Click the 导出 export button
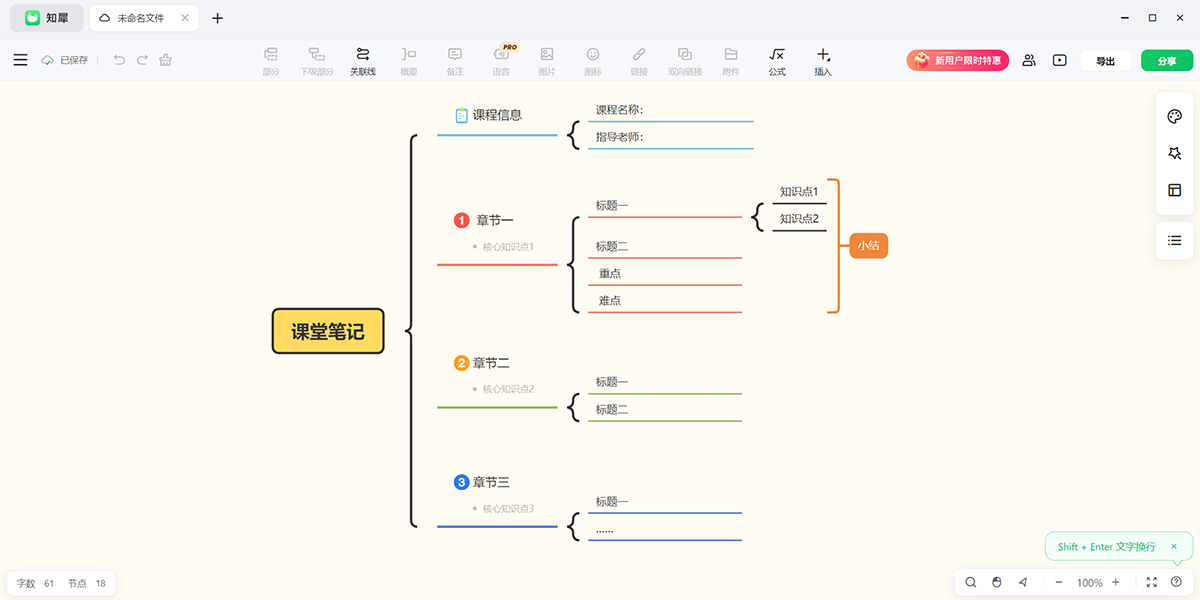The width and height of the screenshot is (1200, 600). click(x=1105, y=61)
